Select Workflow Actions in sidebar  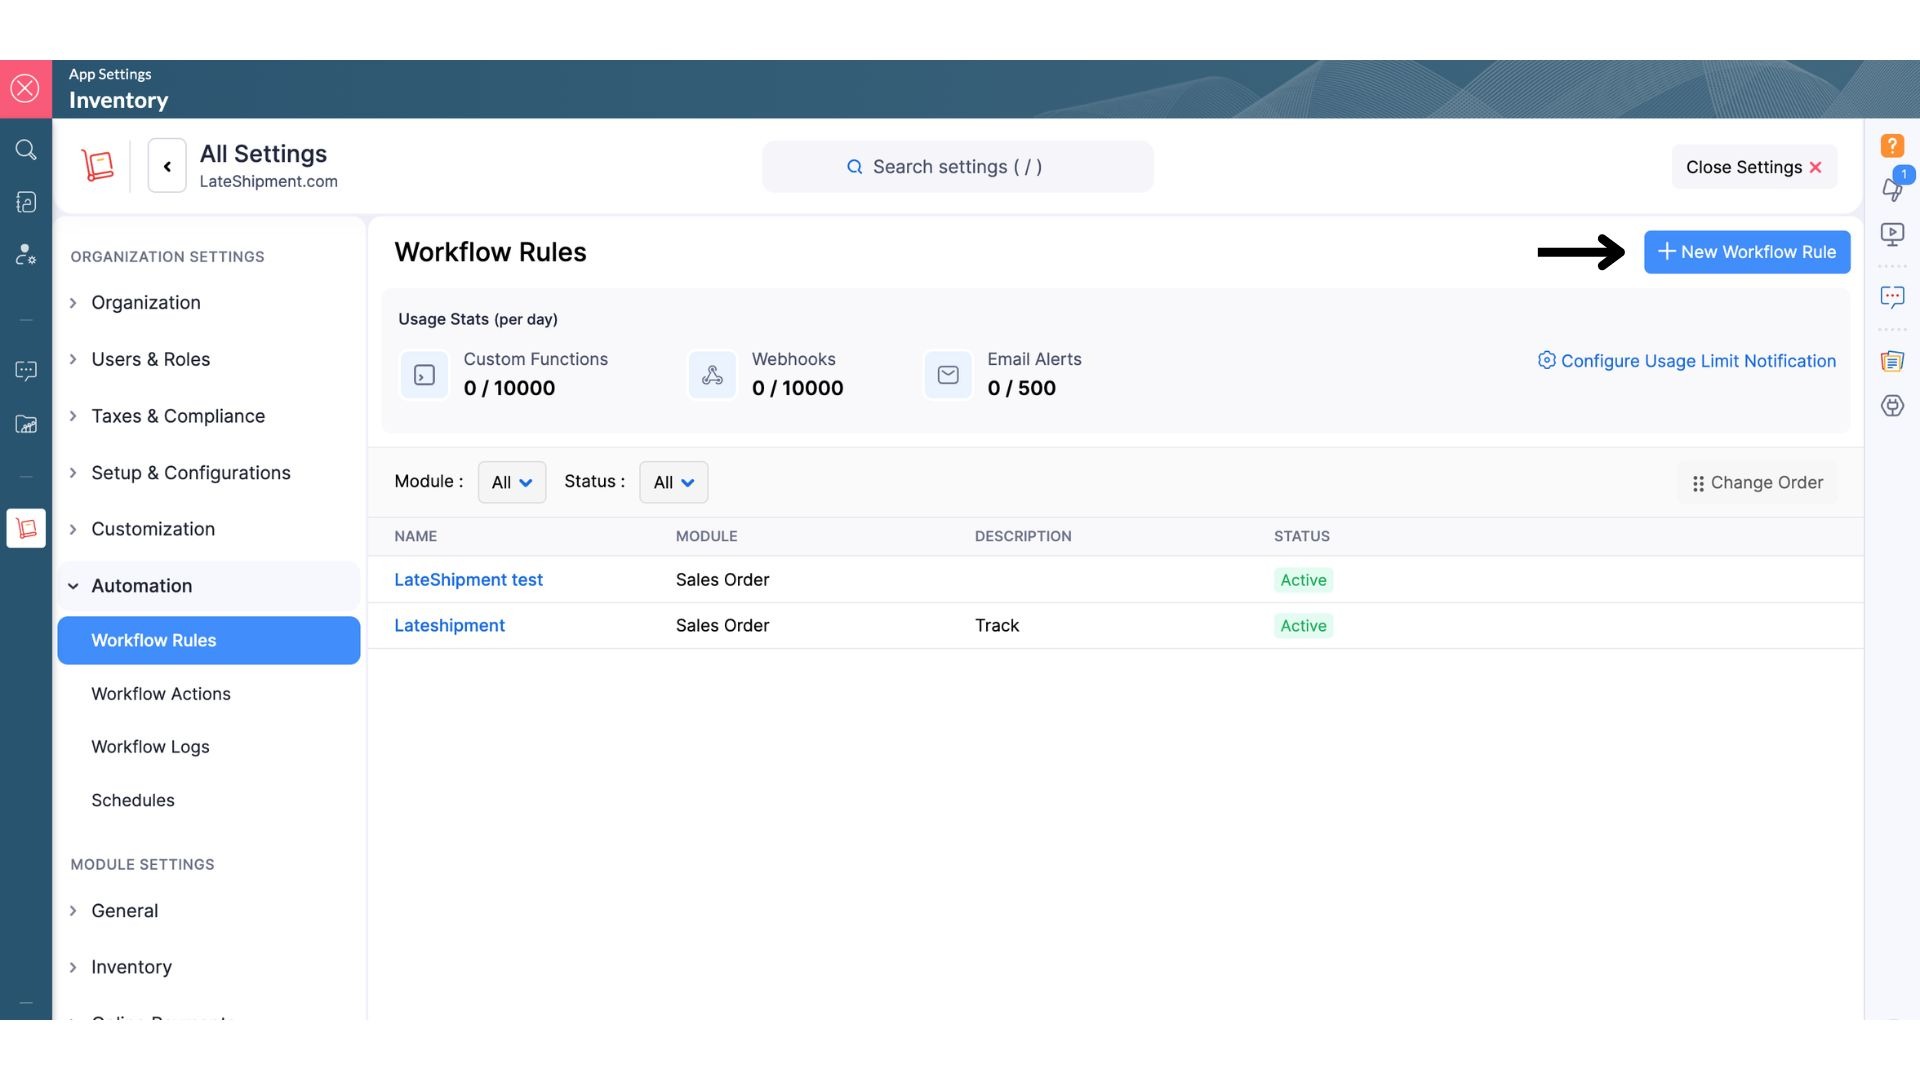click(x=160, y=694)
